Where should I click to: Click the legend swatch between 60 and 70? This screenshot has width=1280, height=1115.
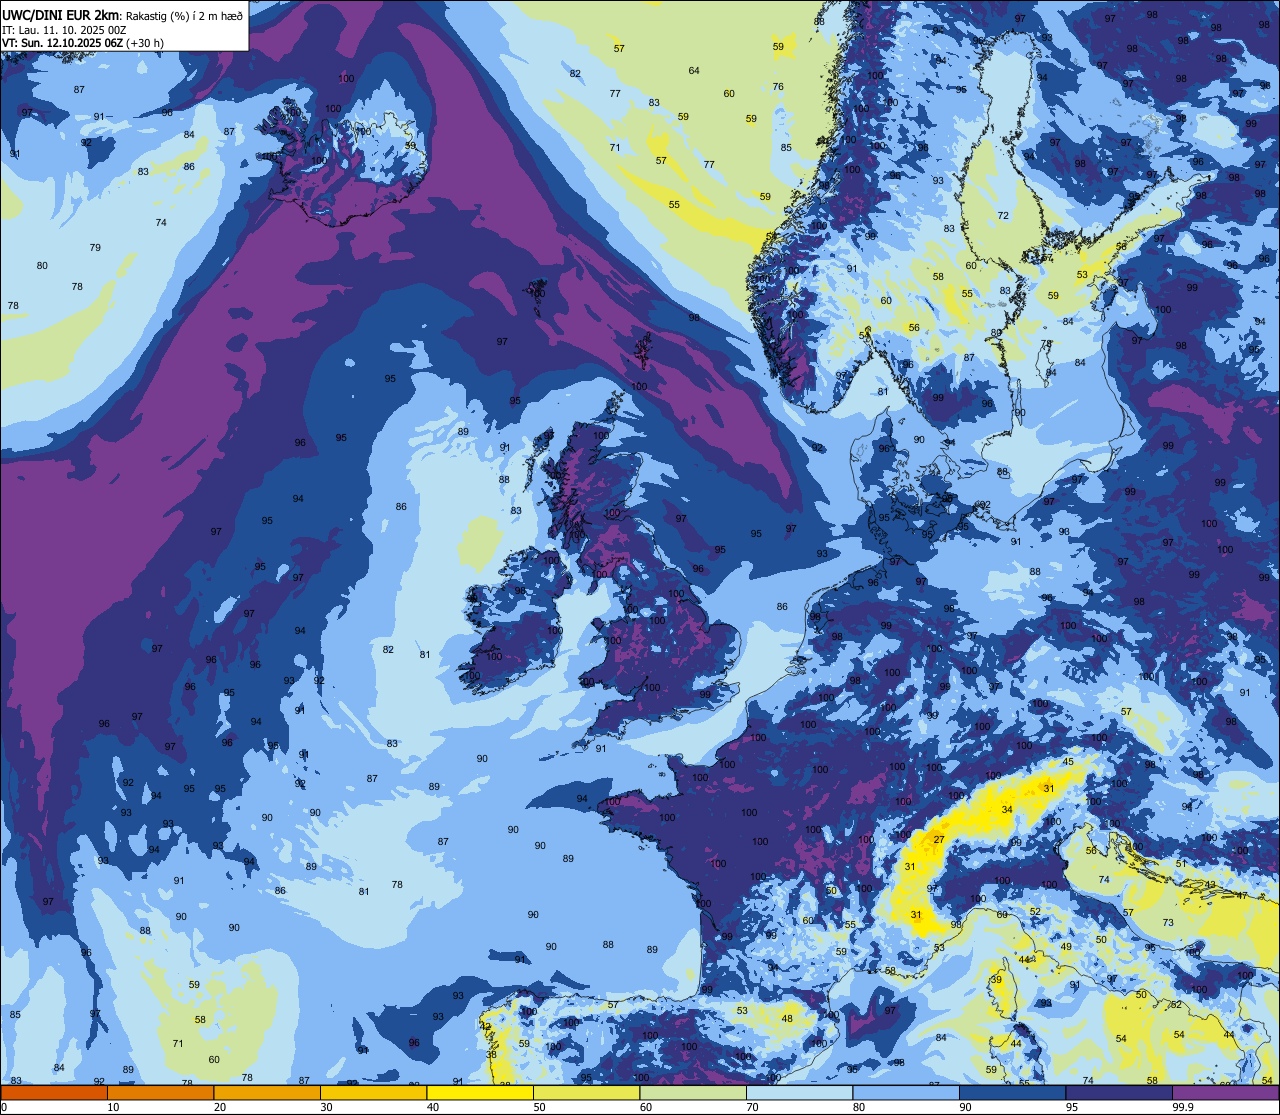tap(693, 1093)
